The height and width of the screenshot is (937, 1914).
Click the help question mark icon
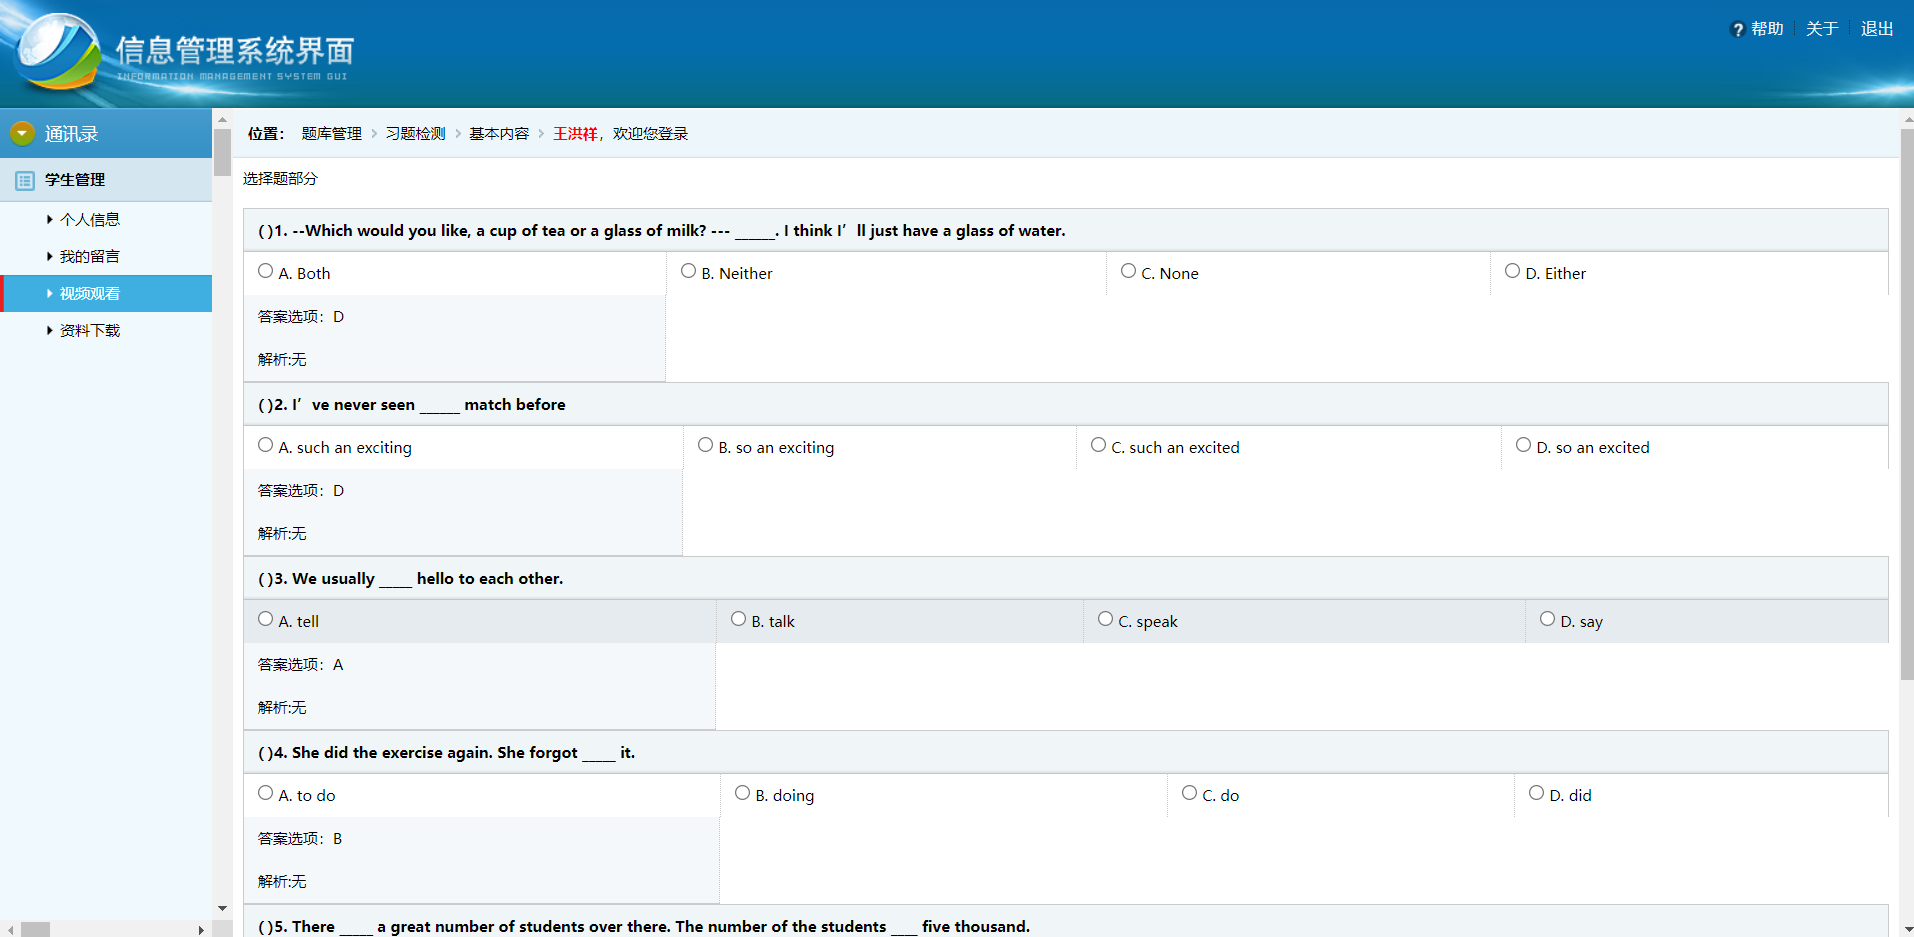pyautogui.click(x=1737, y=30)
